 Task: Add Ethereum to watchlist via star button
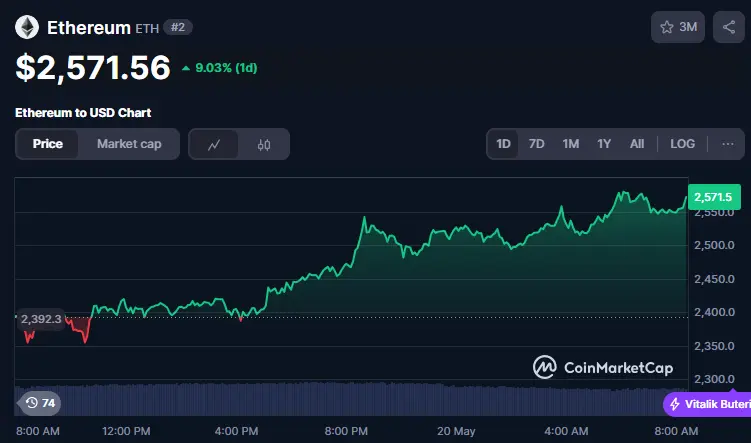[x=678, y=27]
